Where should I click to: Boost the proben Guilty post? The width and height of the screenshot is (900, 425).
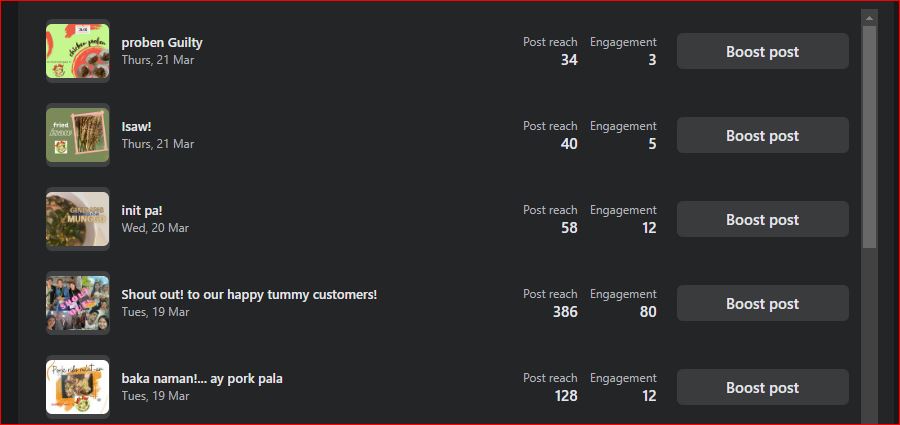[762, 52]
